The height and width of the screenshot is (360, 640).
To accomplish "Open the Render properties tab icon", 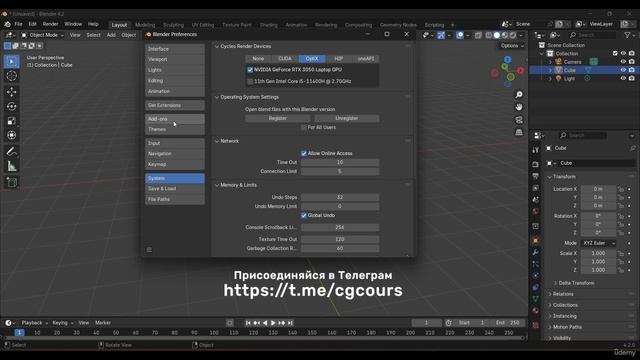I will [x=536, y=164].
